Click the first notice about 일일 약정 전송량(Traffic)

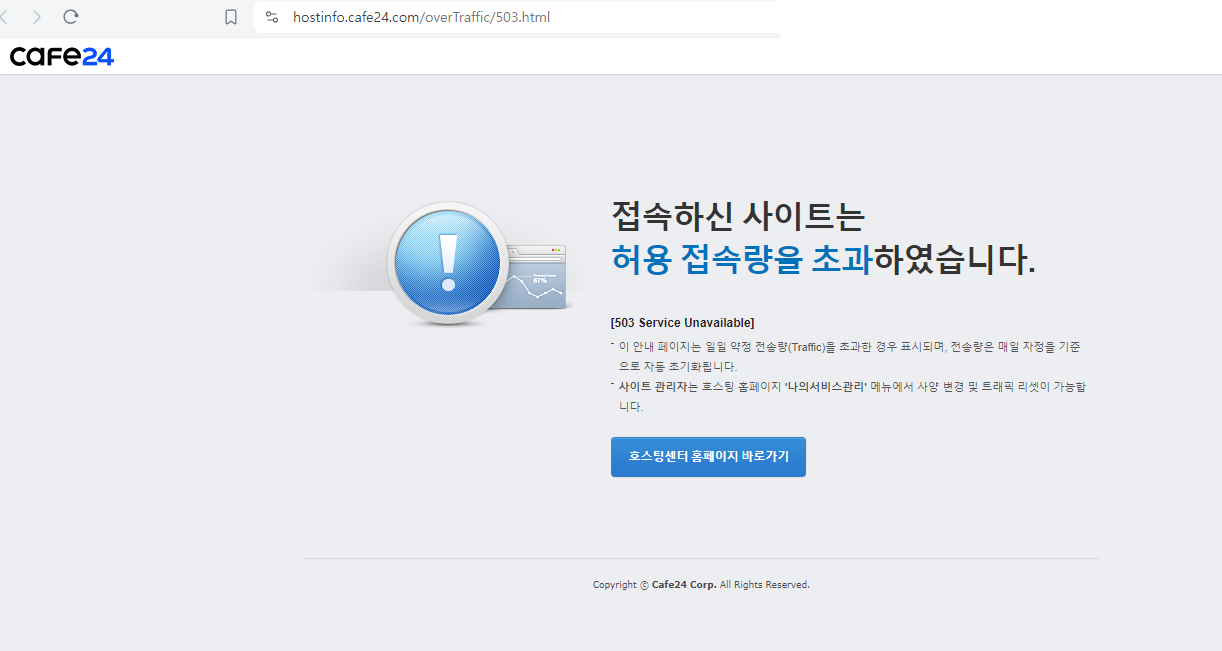(850, 356)
